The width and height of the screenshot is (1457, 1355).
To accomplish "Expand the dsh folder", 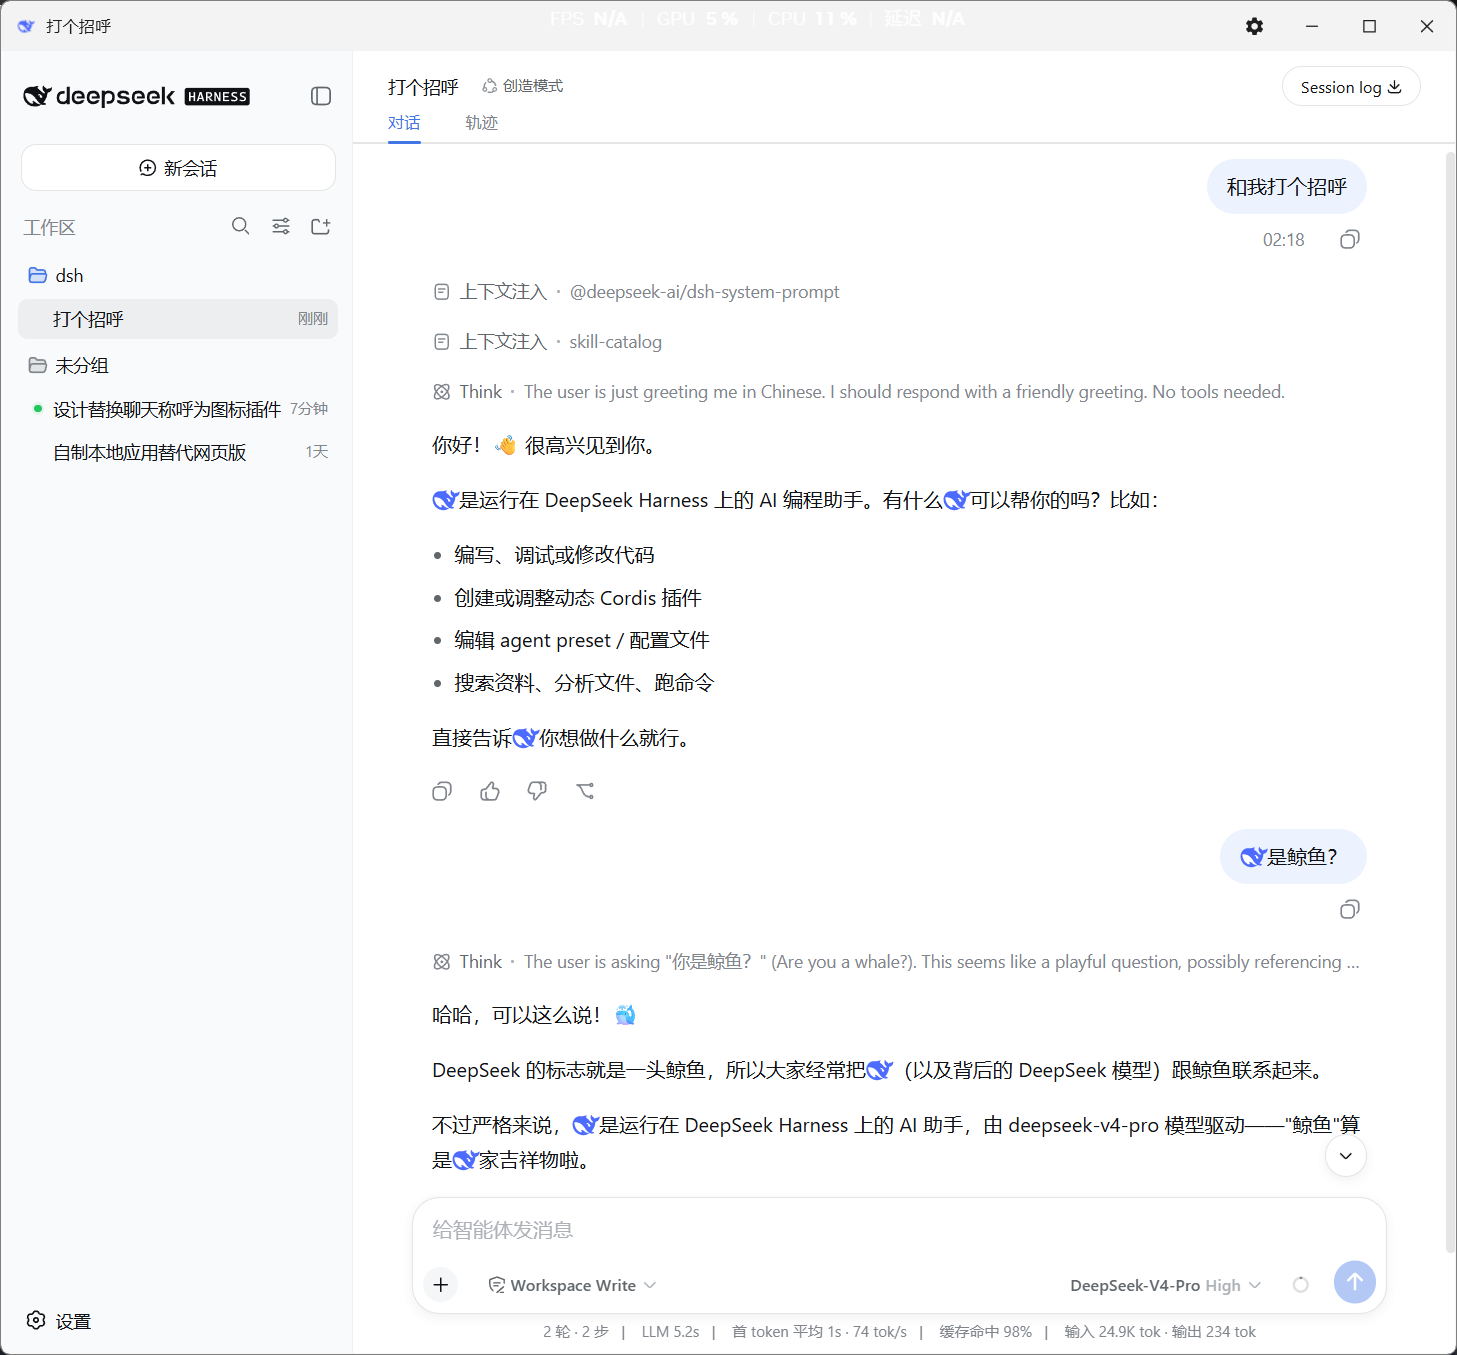I will (x=178, y=275).
